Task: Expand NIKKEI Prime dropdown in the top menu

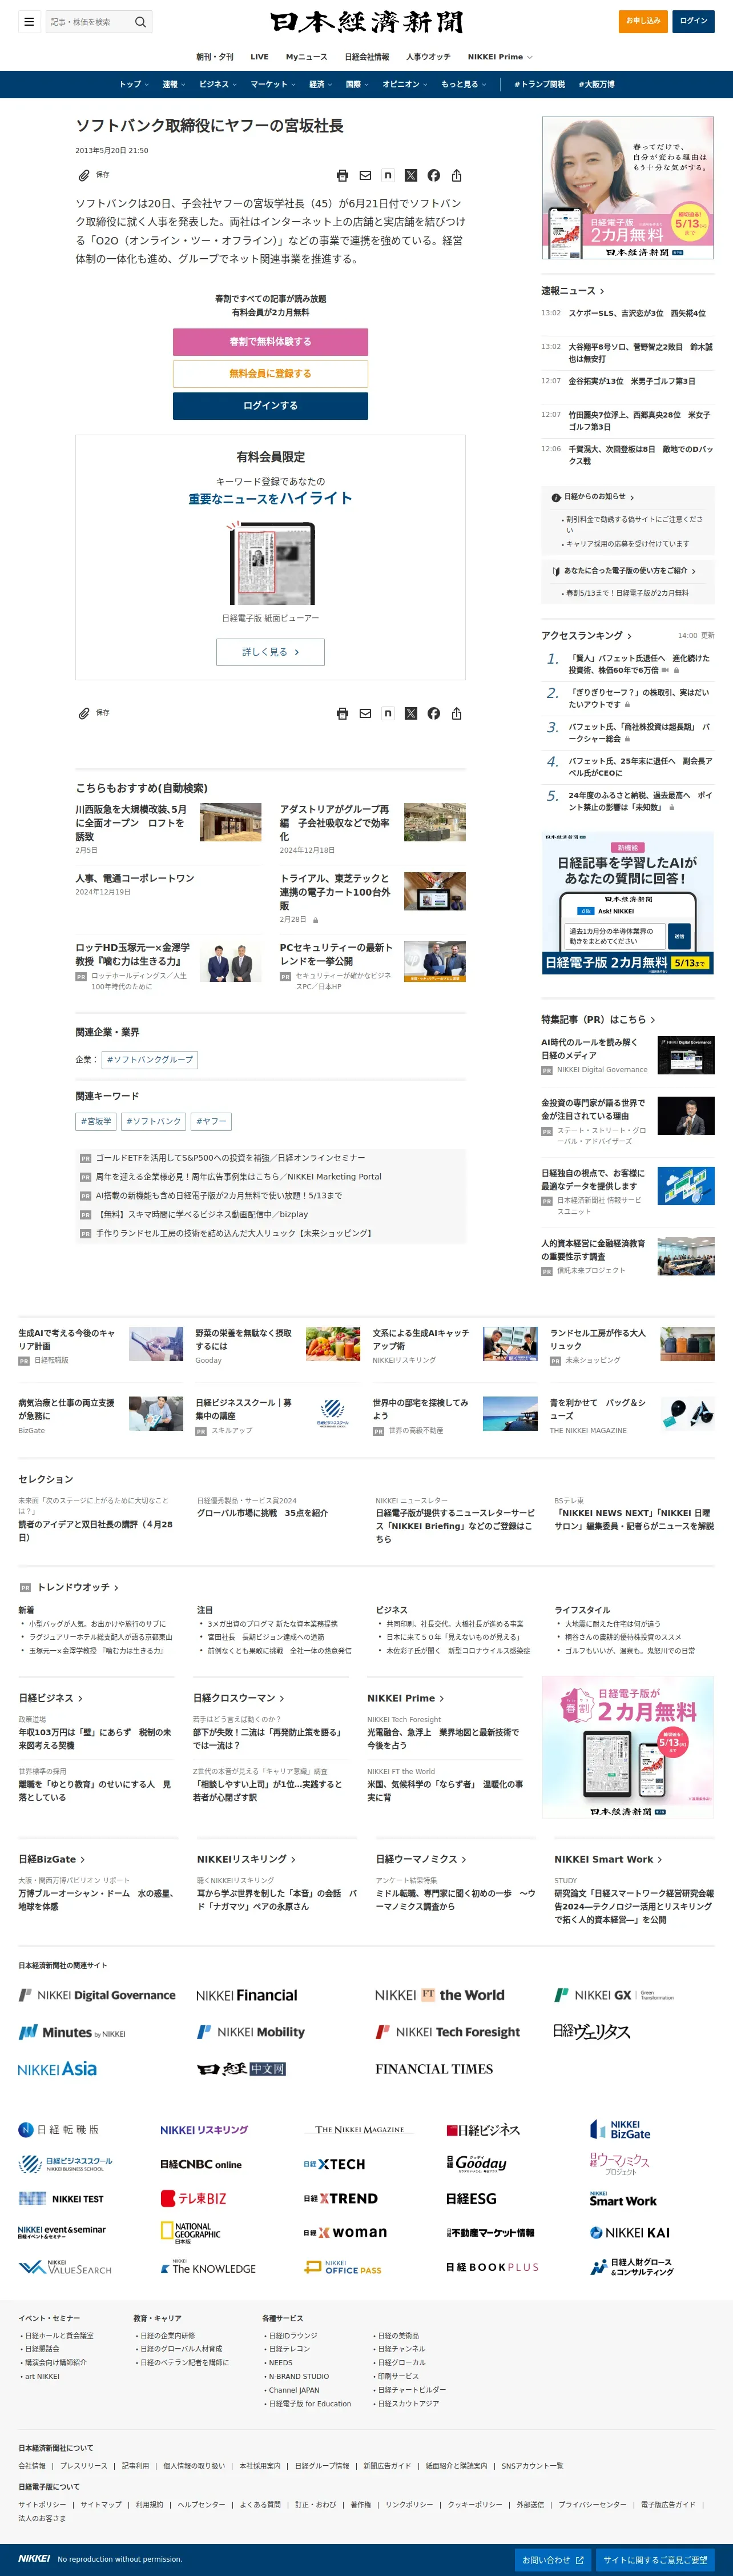Action: (500, 57)
